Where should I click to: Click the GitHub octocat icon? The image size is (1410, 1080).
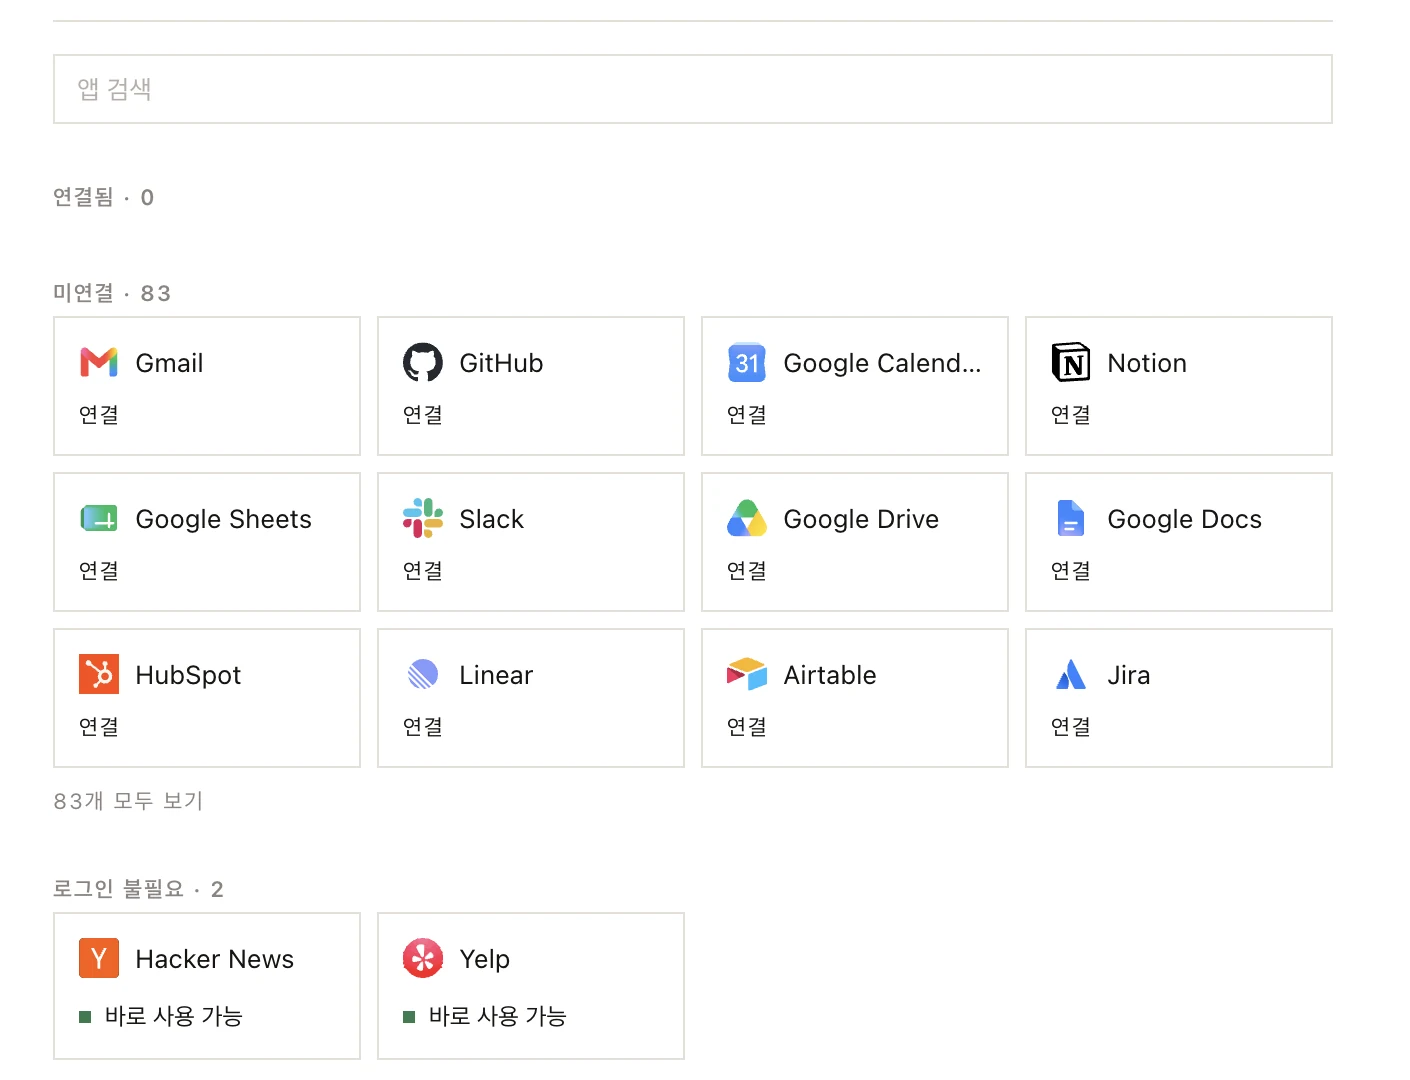coord(423,362)
